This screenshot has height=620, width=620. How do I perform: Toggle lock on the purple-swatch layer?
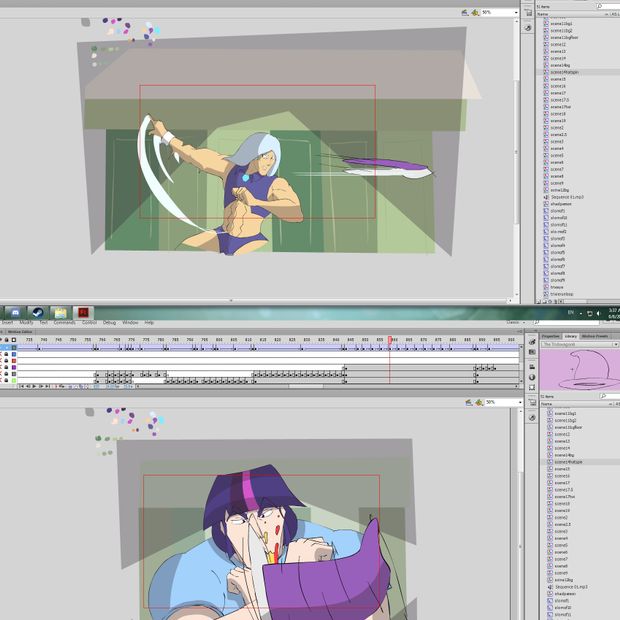(7, 367)
